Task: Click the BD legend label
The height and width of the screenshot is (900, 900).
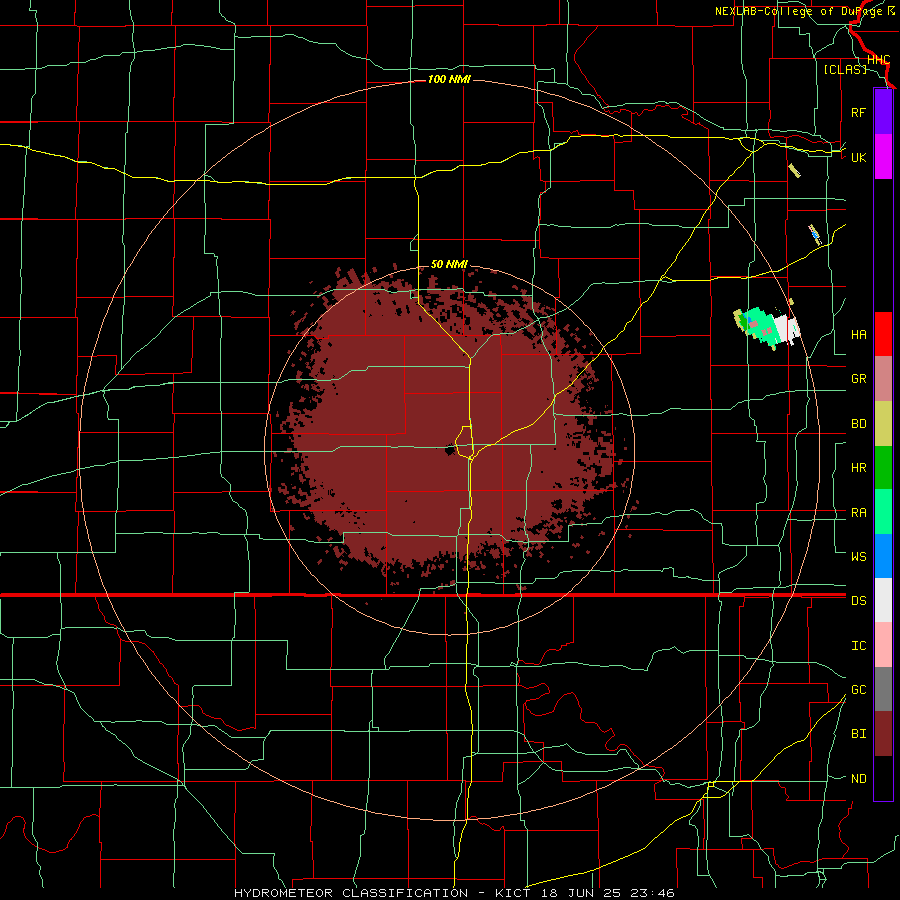Action: (858, 424)
